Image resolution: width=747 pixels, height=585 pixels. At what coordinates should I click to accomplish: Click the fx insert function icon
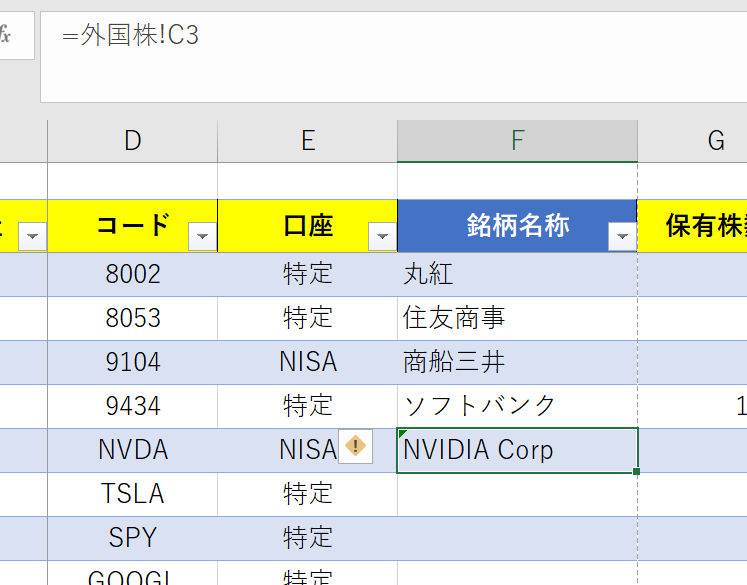coord(5,35)
